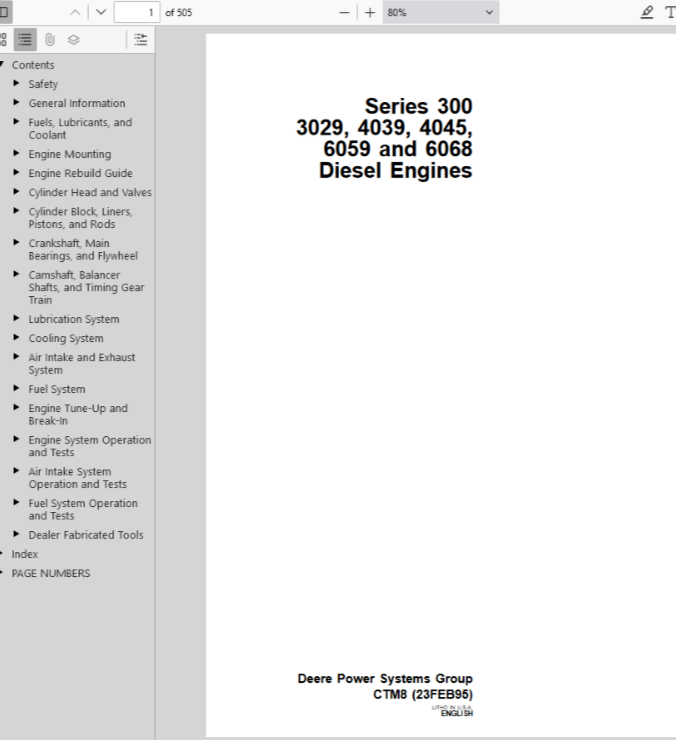
Task: Open Fuel System Operation and Tests entry
Action: click(x=83, y=509)
